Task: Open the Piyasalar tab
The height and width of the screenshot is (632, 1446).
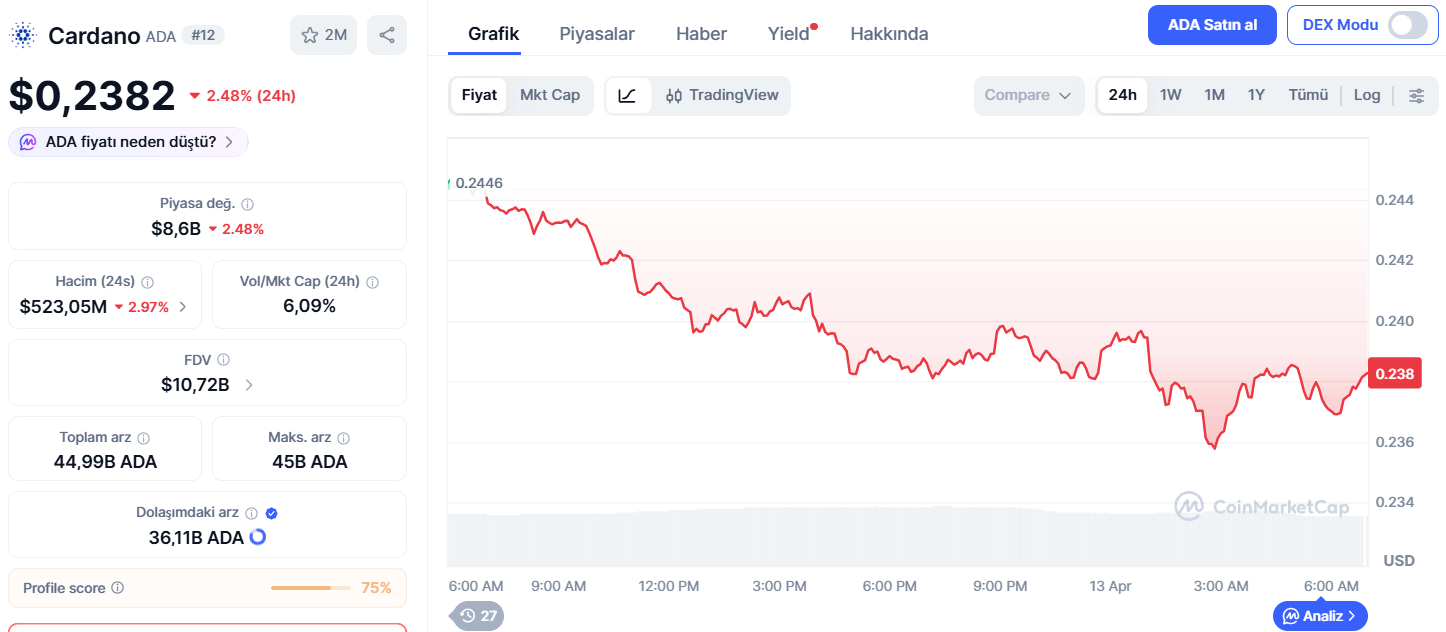Action: pos(597,34)
